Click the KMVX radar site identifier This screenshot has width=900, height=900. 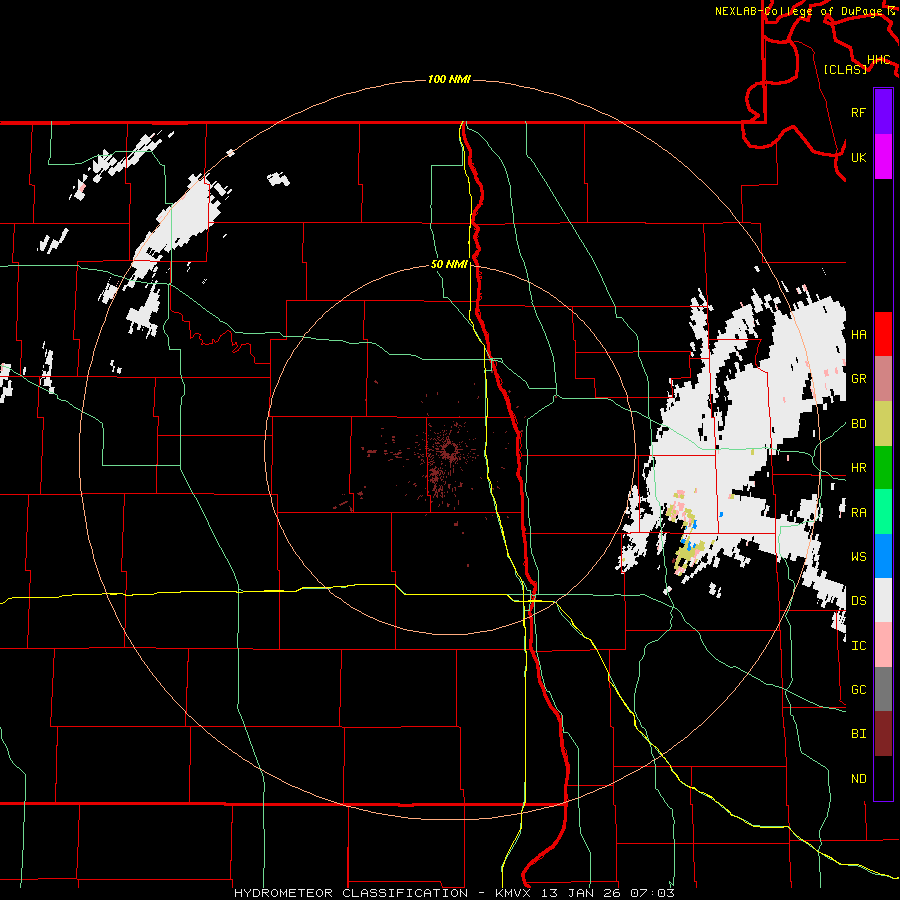pos(514,893)
